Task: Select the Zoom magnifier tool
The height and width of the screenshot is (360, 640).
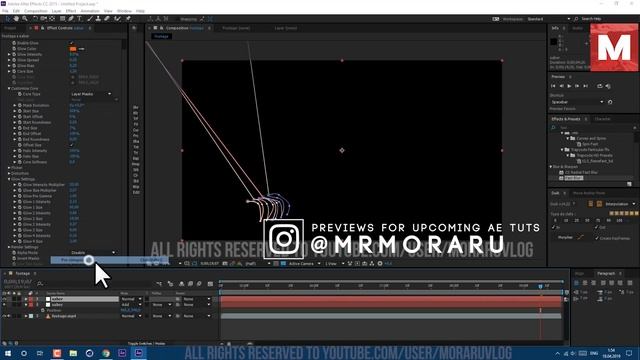Action: [x=25, y=19]
